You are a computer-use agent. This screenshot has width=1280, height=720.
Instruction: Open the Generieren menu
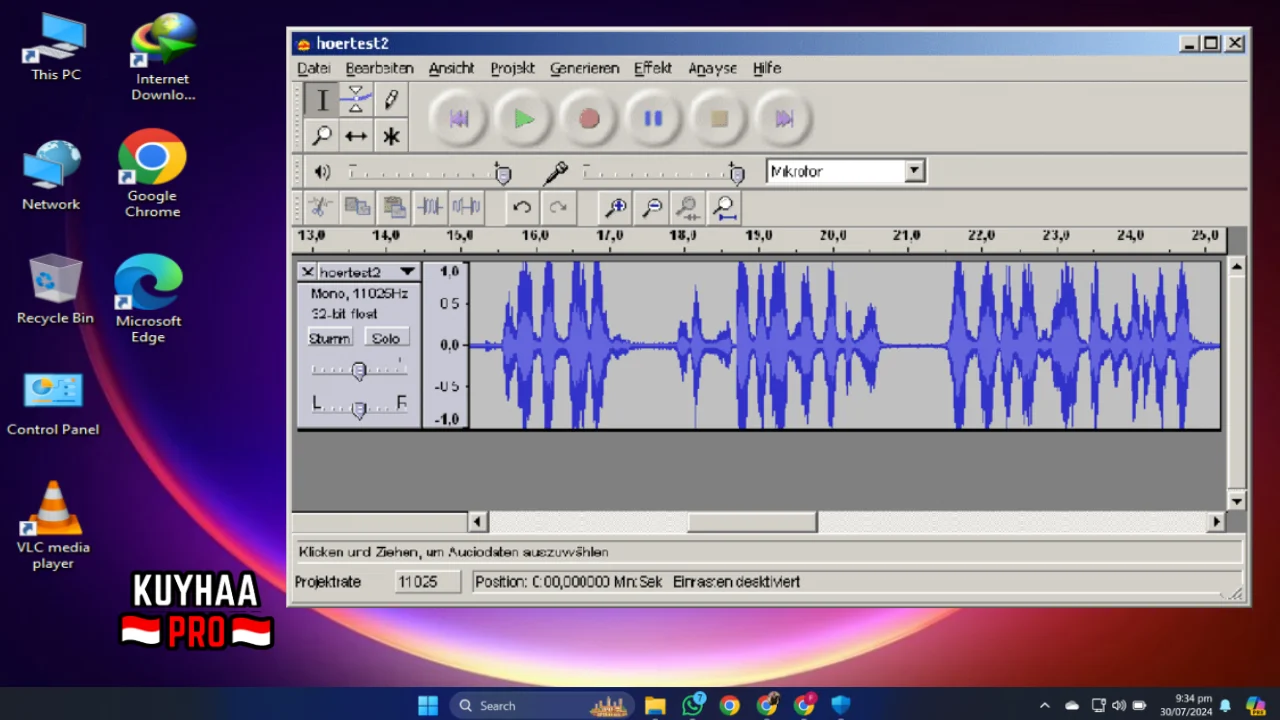click(x=584, y=68)
